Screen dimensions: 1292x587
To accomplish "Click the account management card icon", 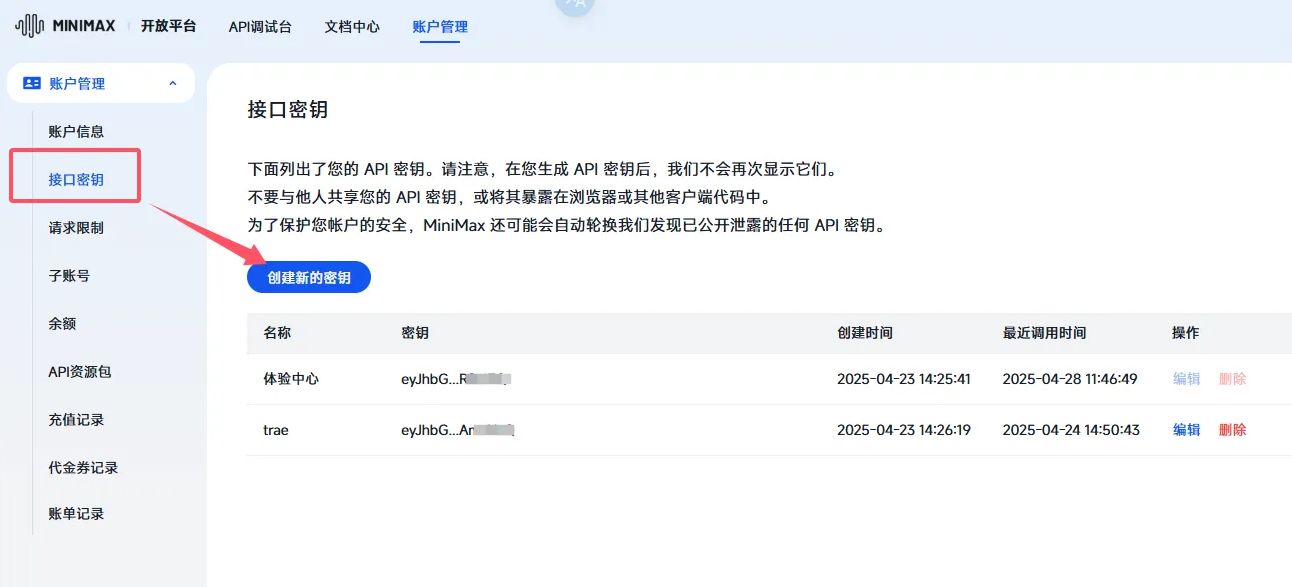I will (32, 84).
